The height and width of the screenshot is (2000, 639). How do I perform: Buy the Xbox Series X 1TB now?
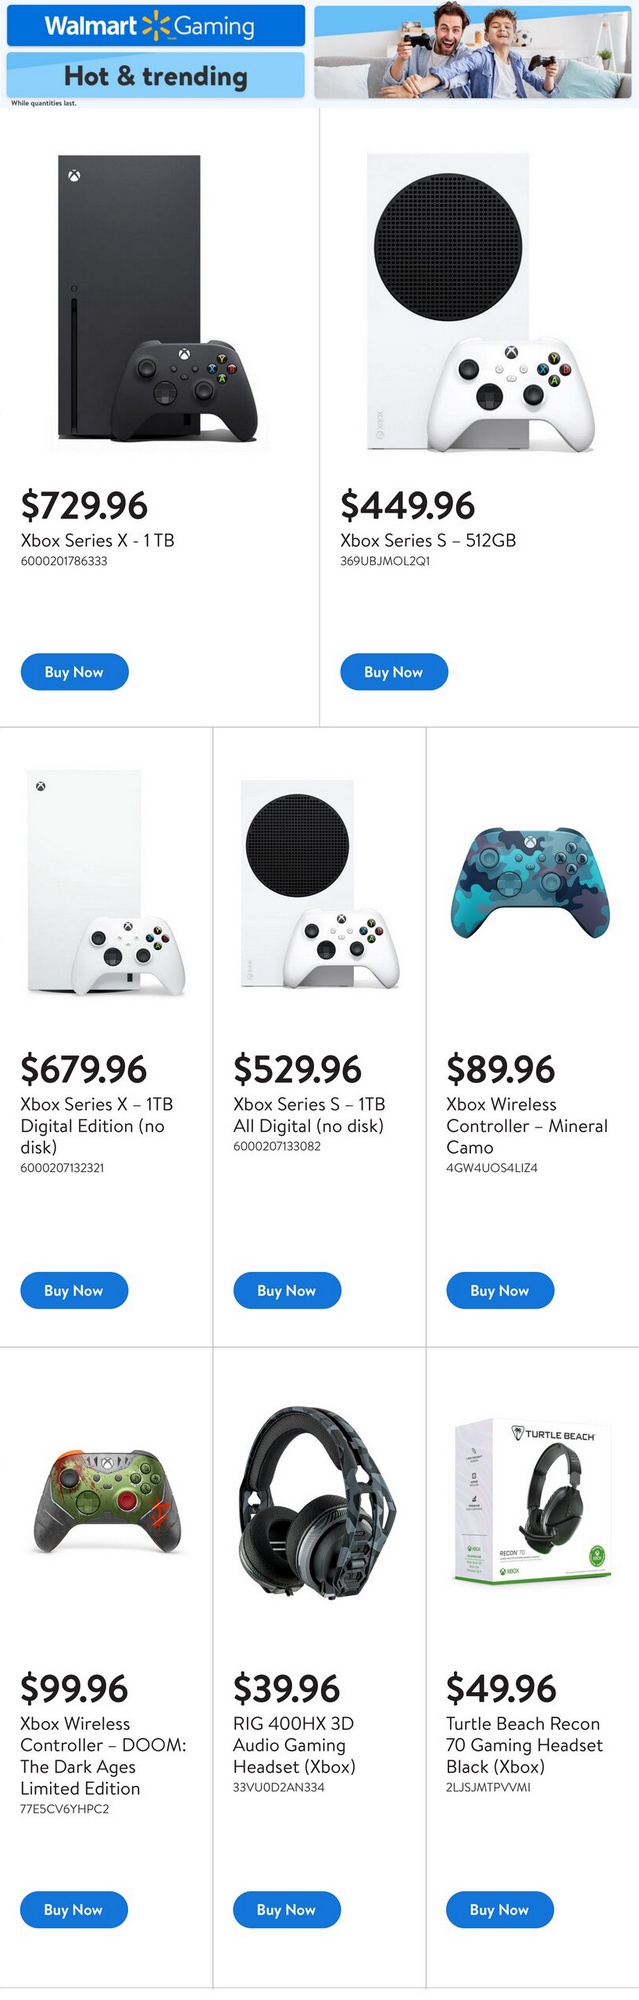74,672
